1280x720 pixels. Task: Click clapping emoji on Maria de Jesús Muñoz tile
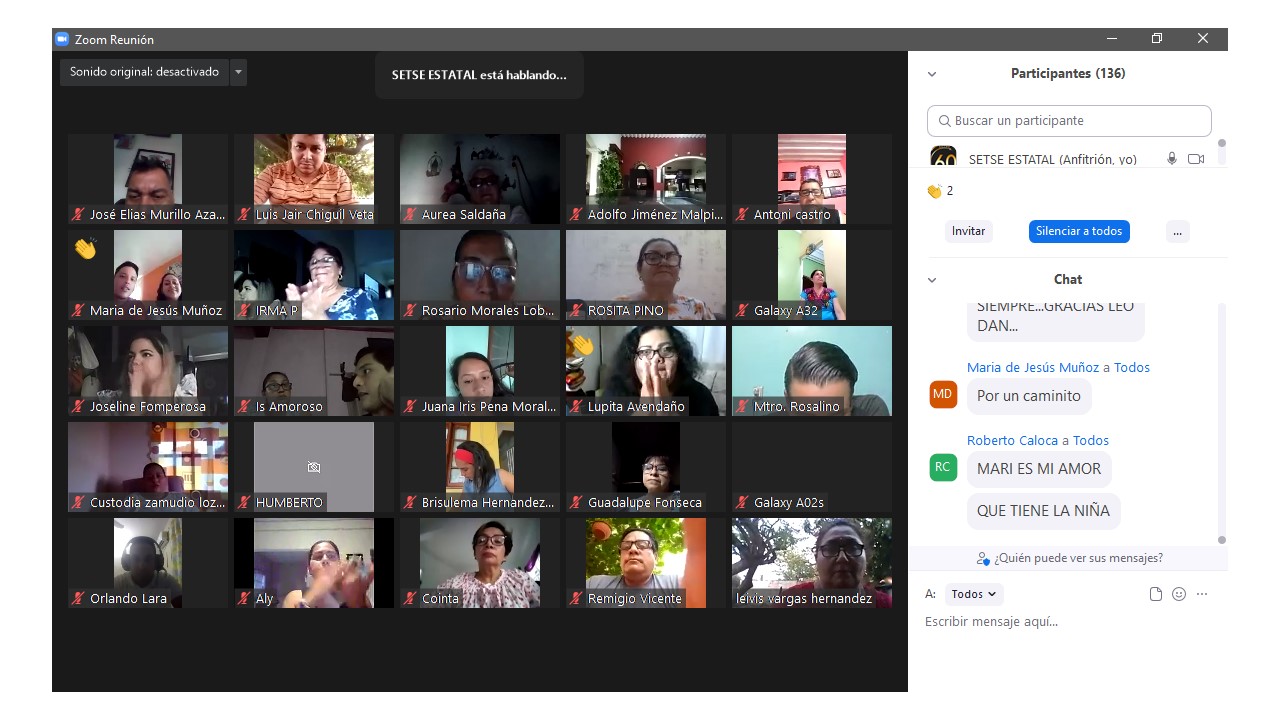pos(85,248)
